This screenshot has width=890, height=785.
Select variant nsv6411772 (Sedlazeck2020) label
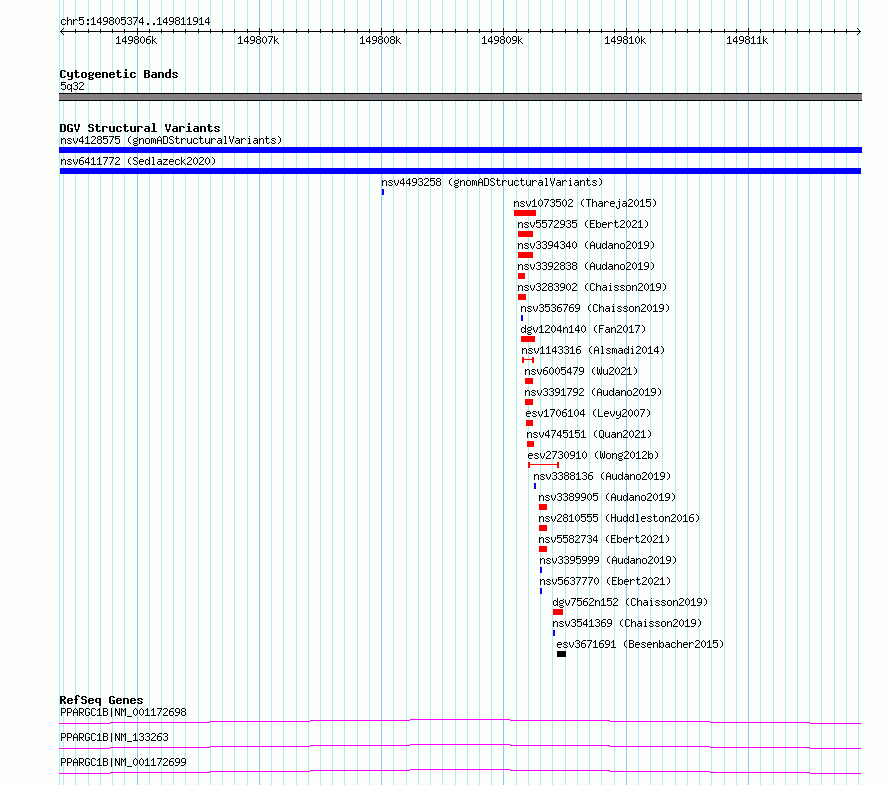138,161
